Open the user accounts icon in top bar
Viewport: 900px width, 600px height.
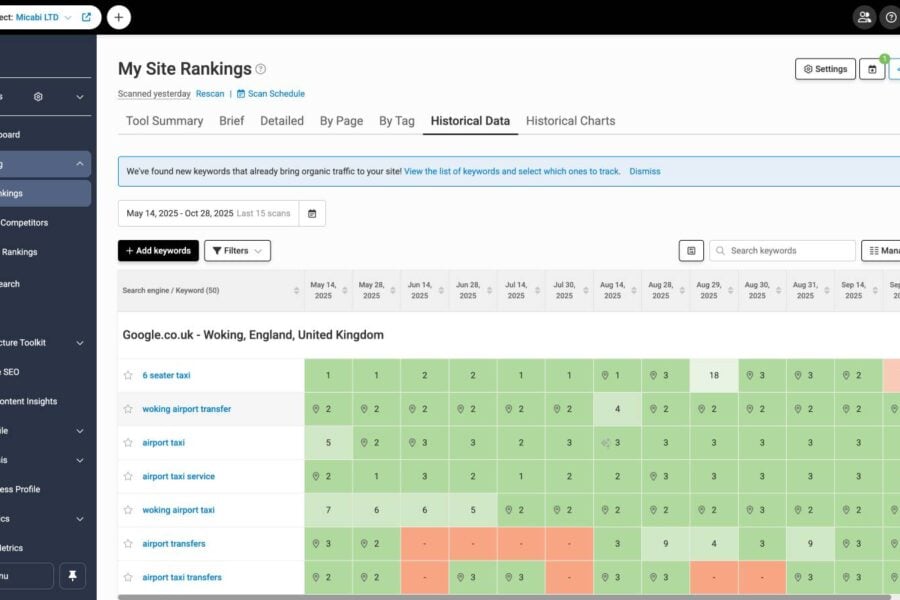point(864,17)
